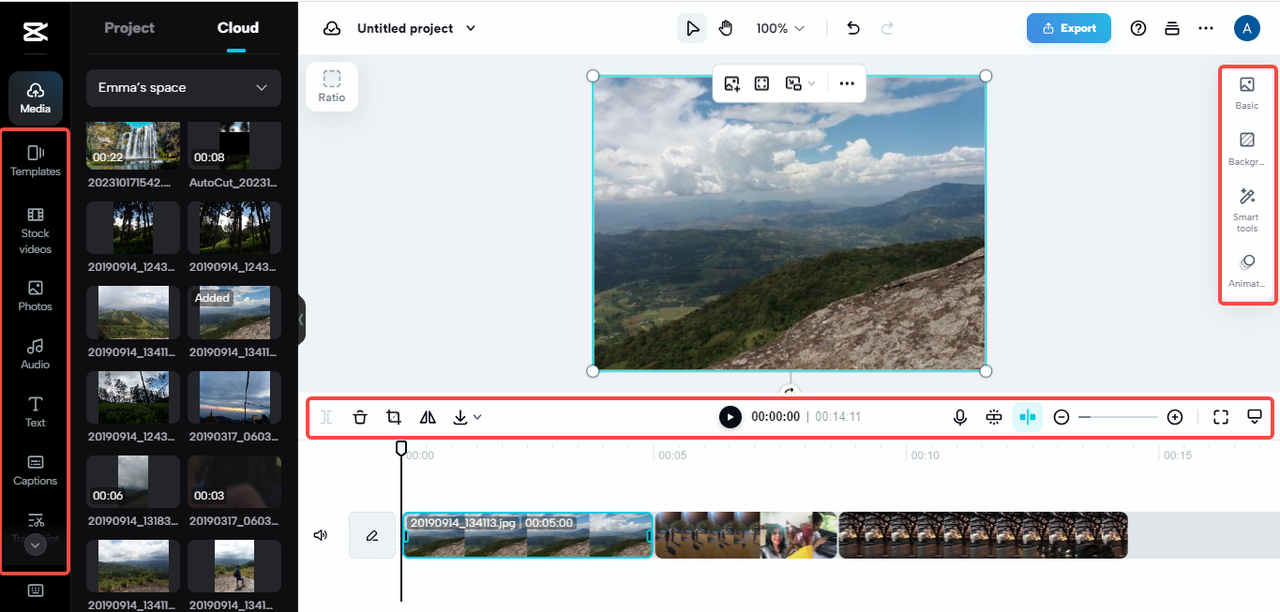The image size is (1280, 612).
Task: Choose the Hand pan tool
Action: 726,28
